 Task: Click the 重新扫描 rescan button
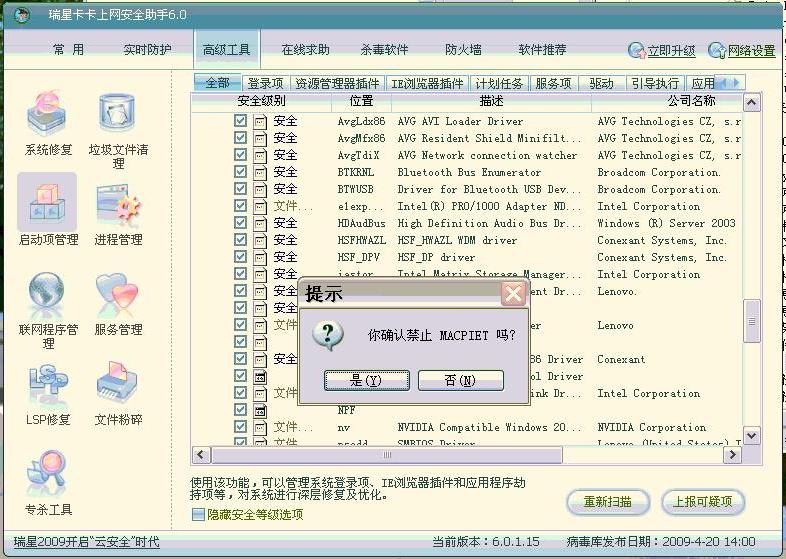607,502
